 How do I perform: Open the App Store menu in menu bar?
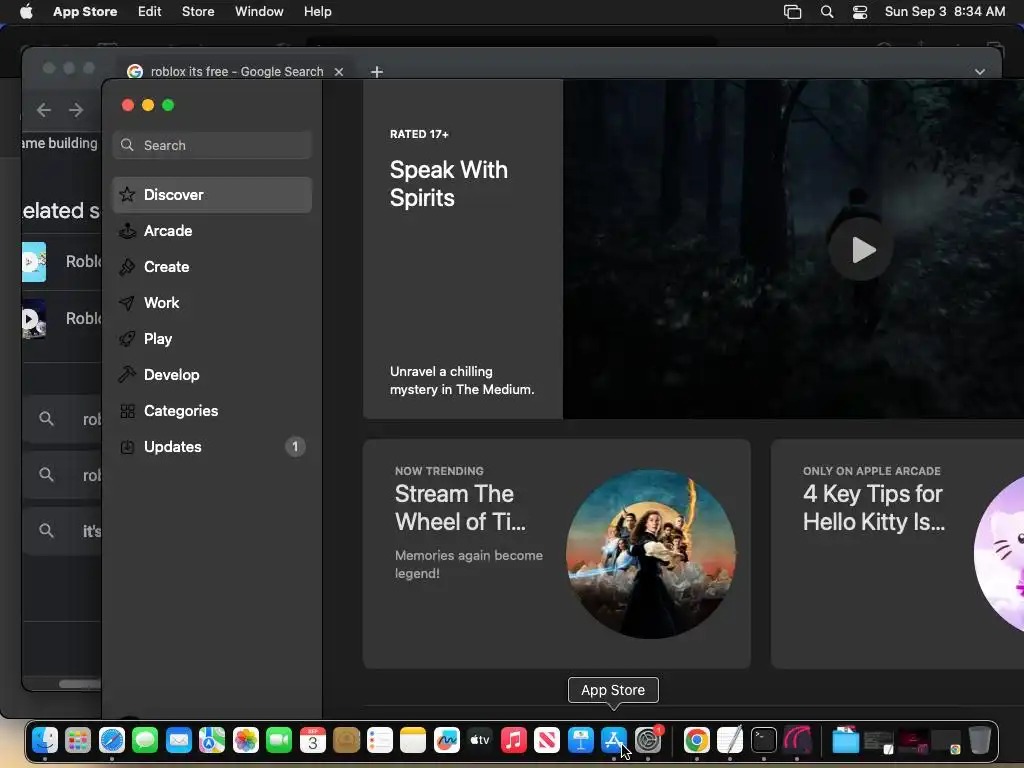coord(85,11)
